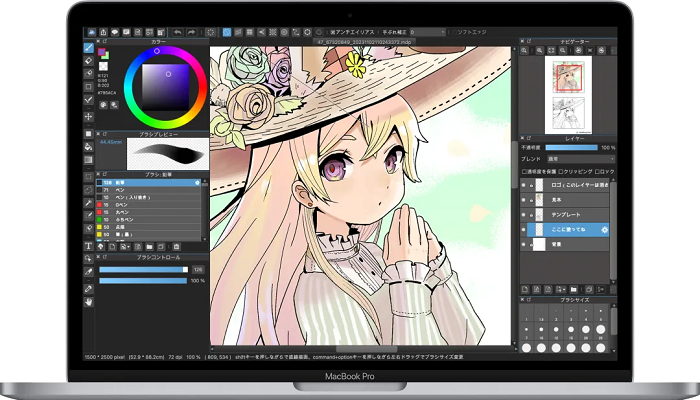Select the Text tool
The image size is (700, 400).
[x=89, y=245]
